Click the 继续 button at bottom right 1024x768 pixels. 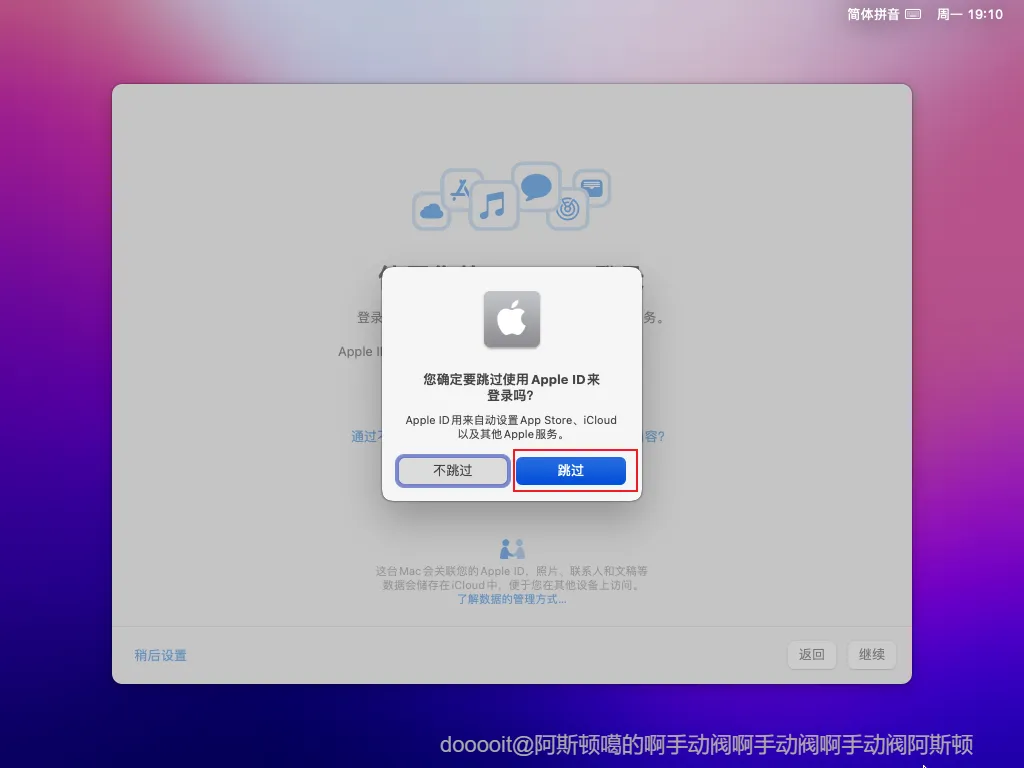click(871, 655)
